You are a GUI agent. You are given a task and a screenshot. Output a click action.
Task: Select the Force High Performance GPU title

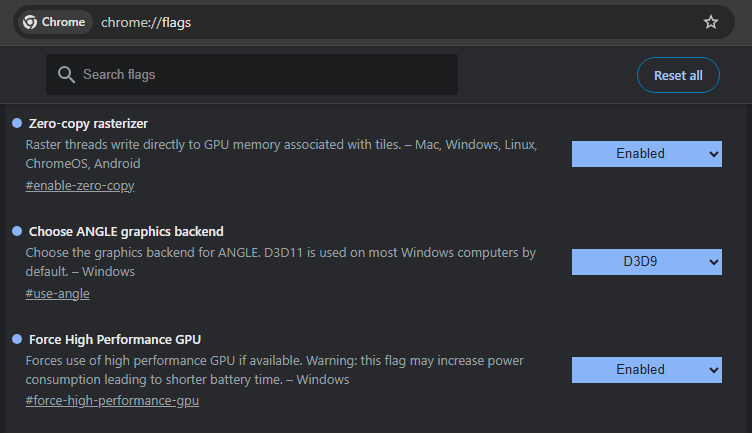coord(115,339)
